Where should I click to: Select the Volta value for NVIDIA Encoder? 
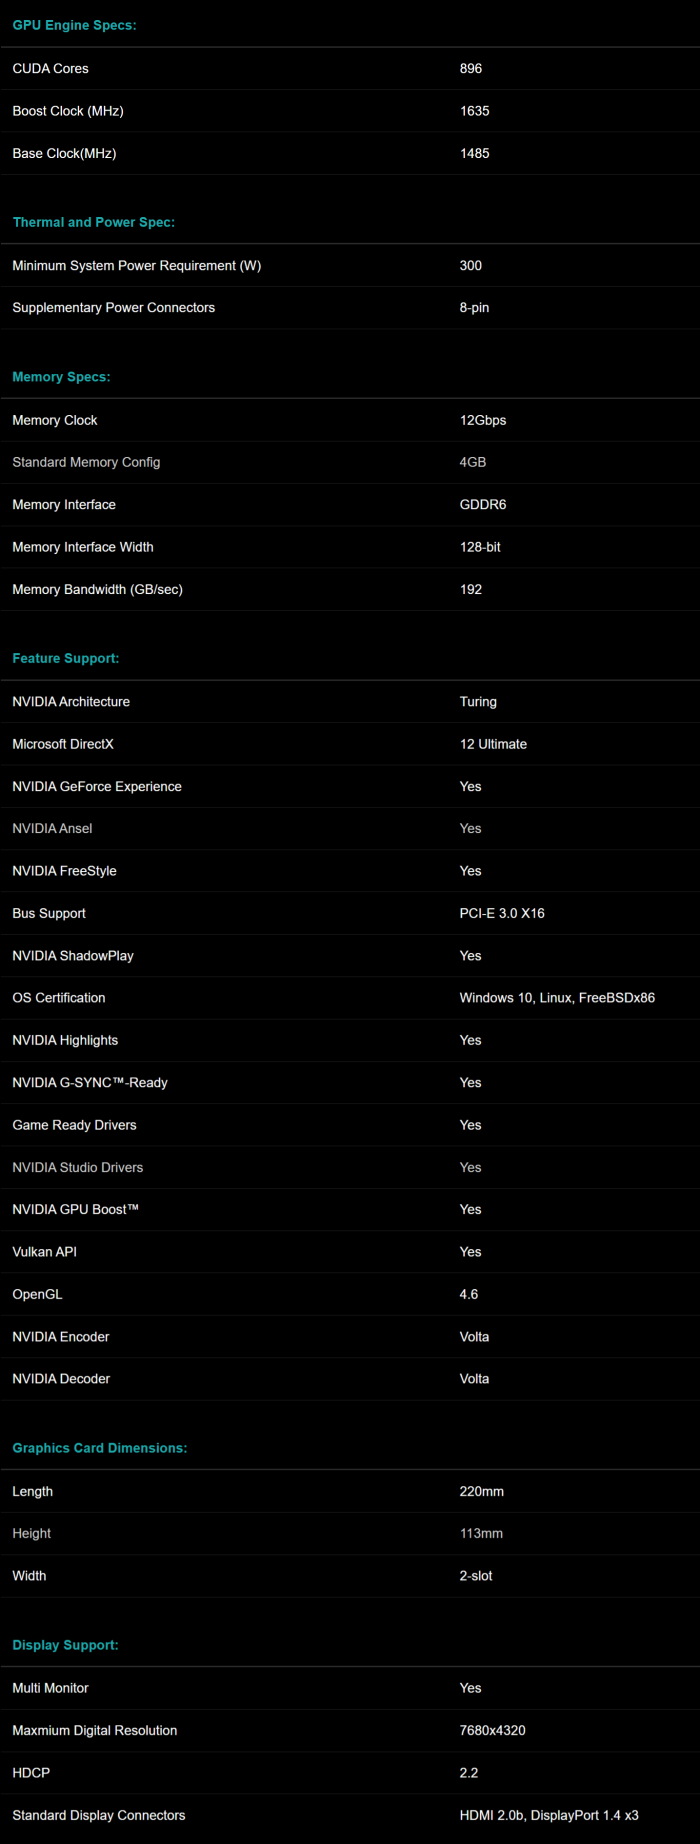click(474, 1336)
